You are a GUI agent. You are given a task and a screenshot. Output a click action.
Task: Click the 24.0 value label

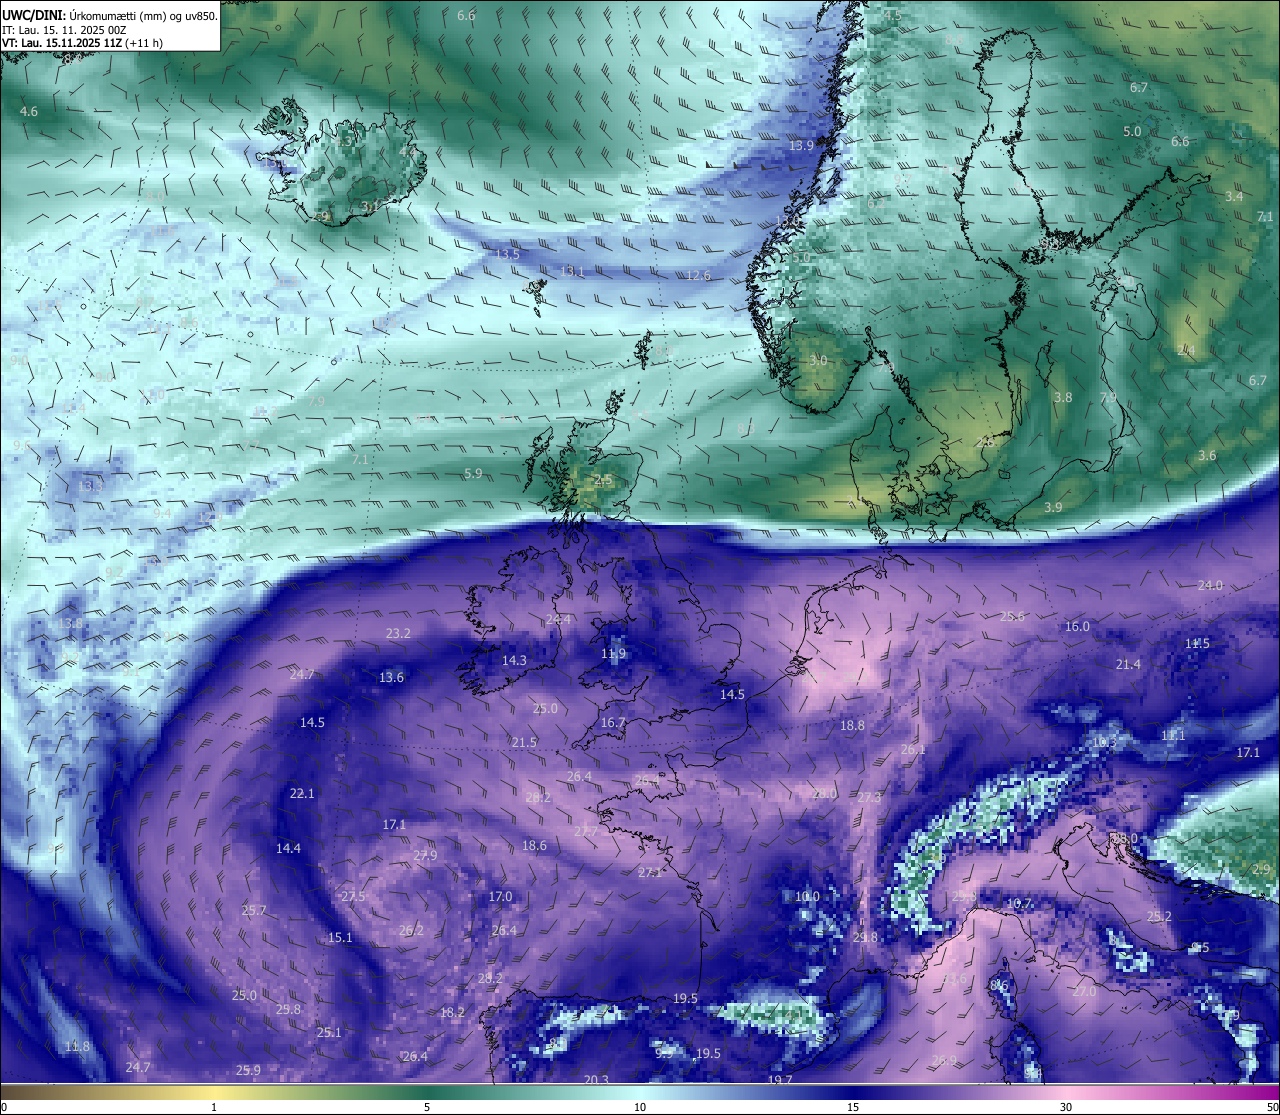pyautogui.click(x=1210, y=585)
